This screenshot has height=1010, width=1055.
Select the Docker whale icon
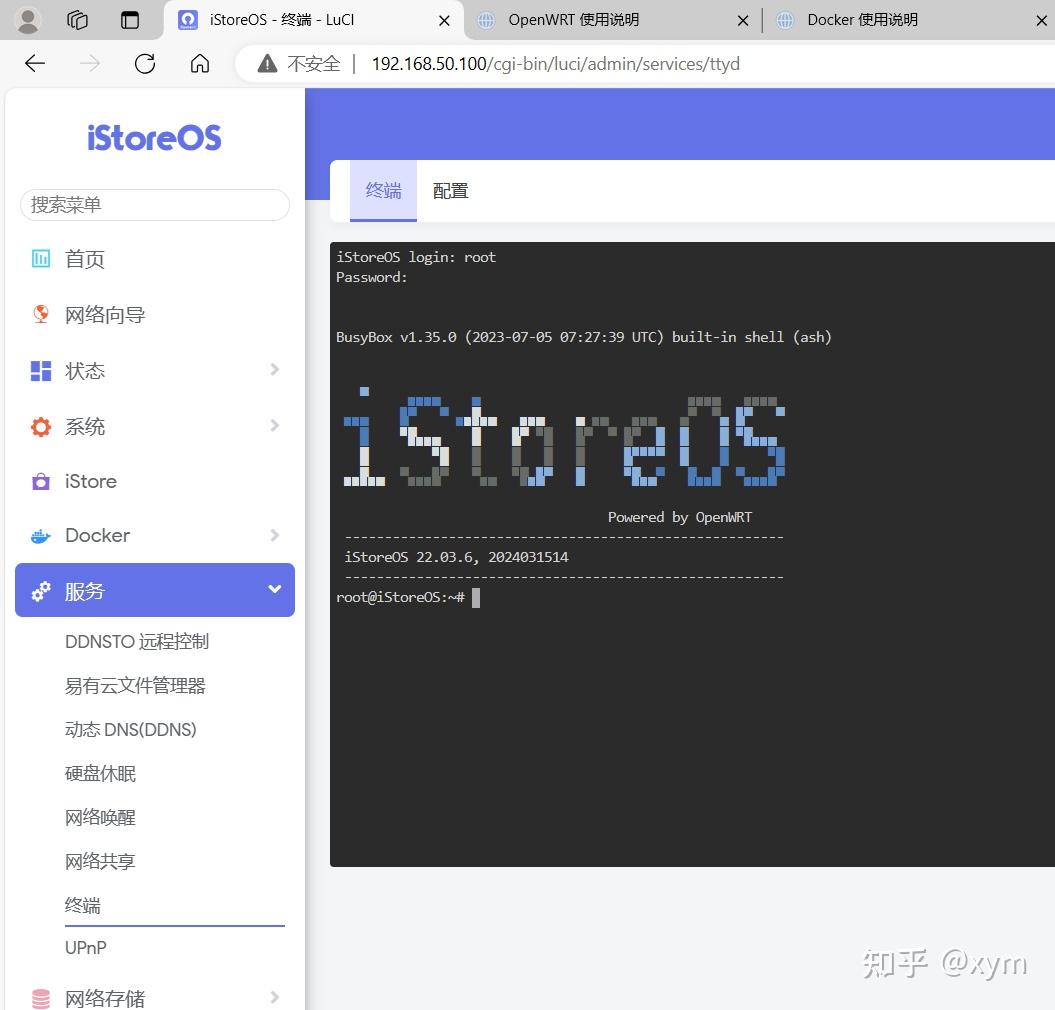coord(40,535)
